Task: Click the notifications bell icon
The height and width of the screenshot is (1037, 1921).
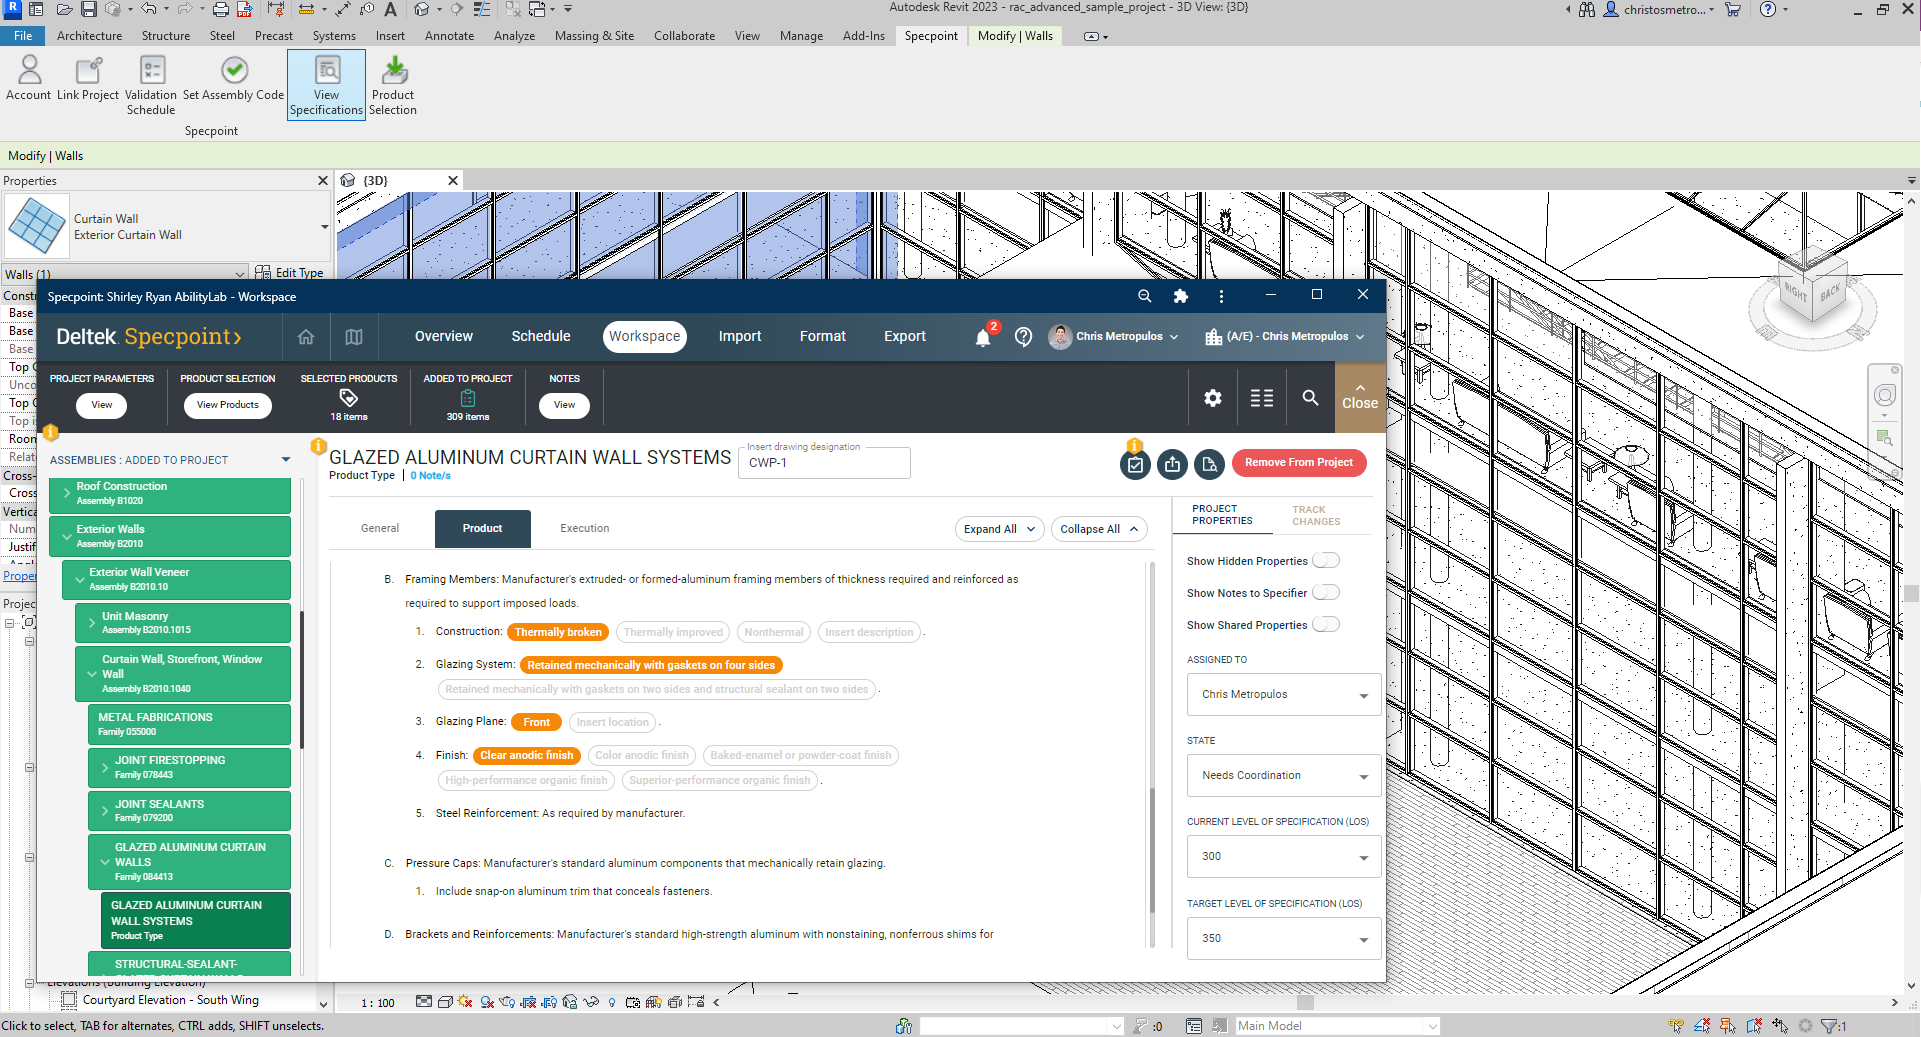Action: click(983, 338)
